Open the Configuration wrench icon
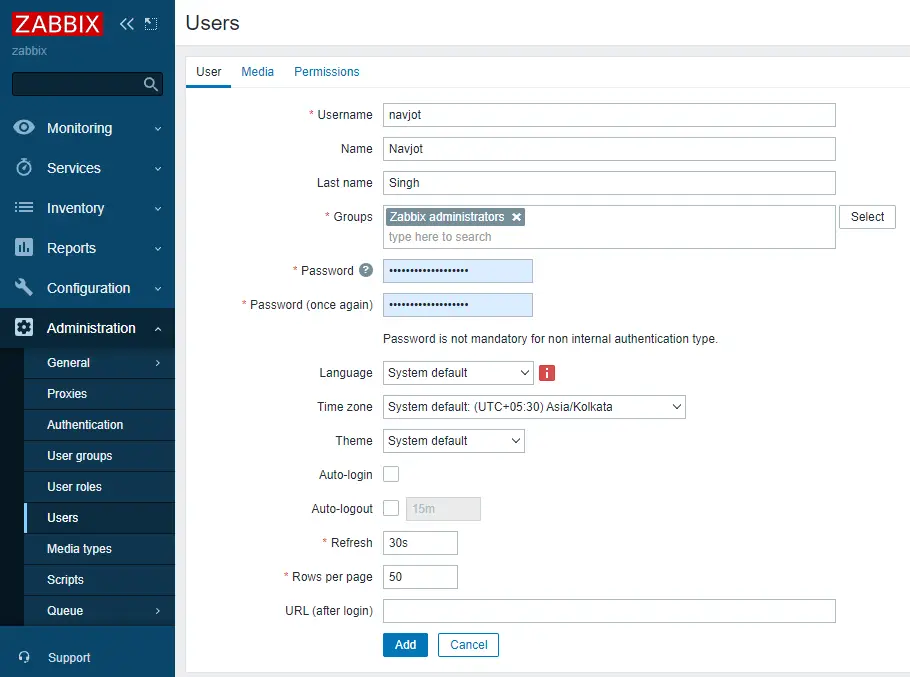This screenshot has width=910, height=677. (x=23, y=288)
